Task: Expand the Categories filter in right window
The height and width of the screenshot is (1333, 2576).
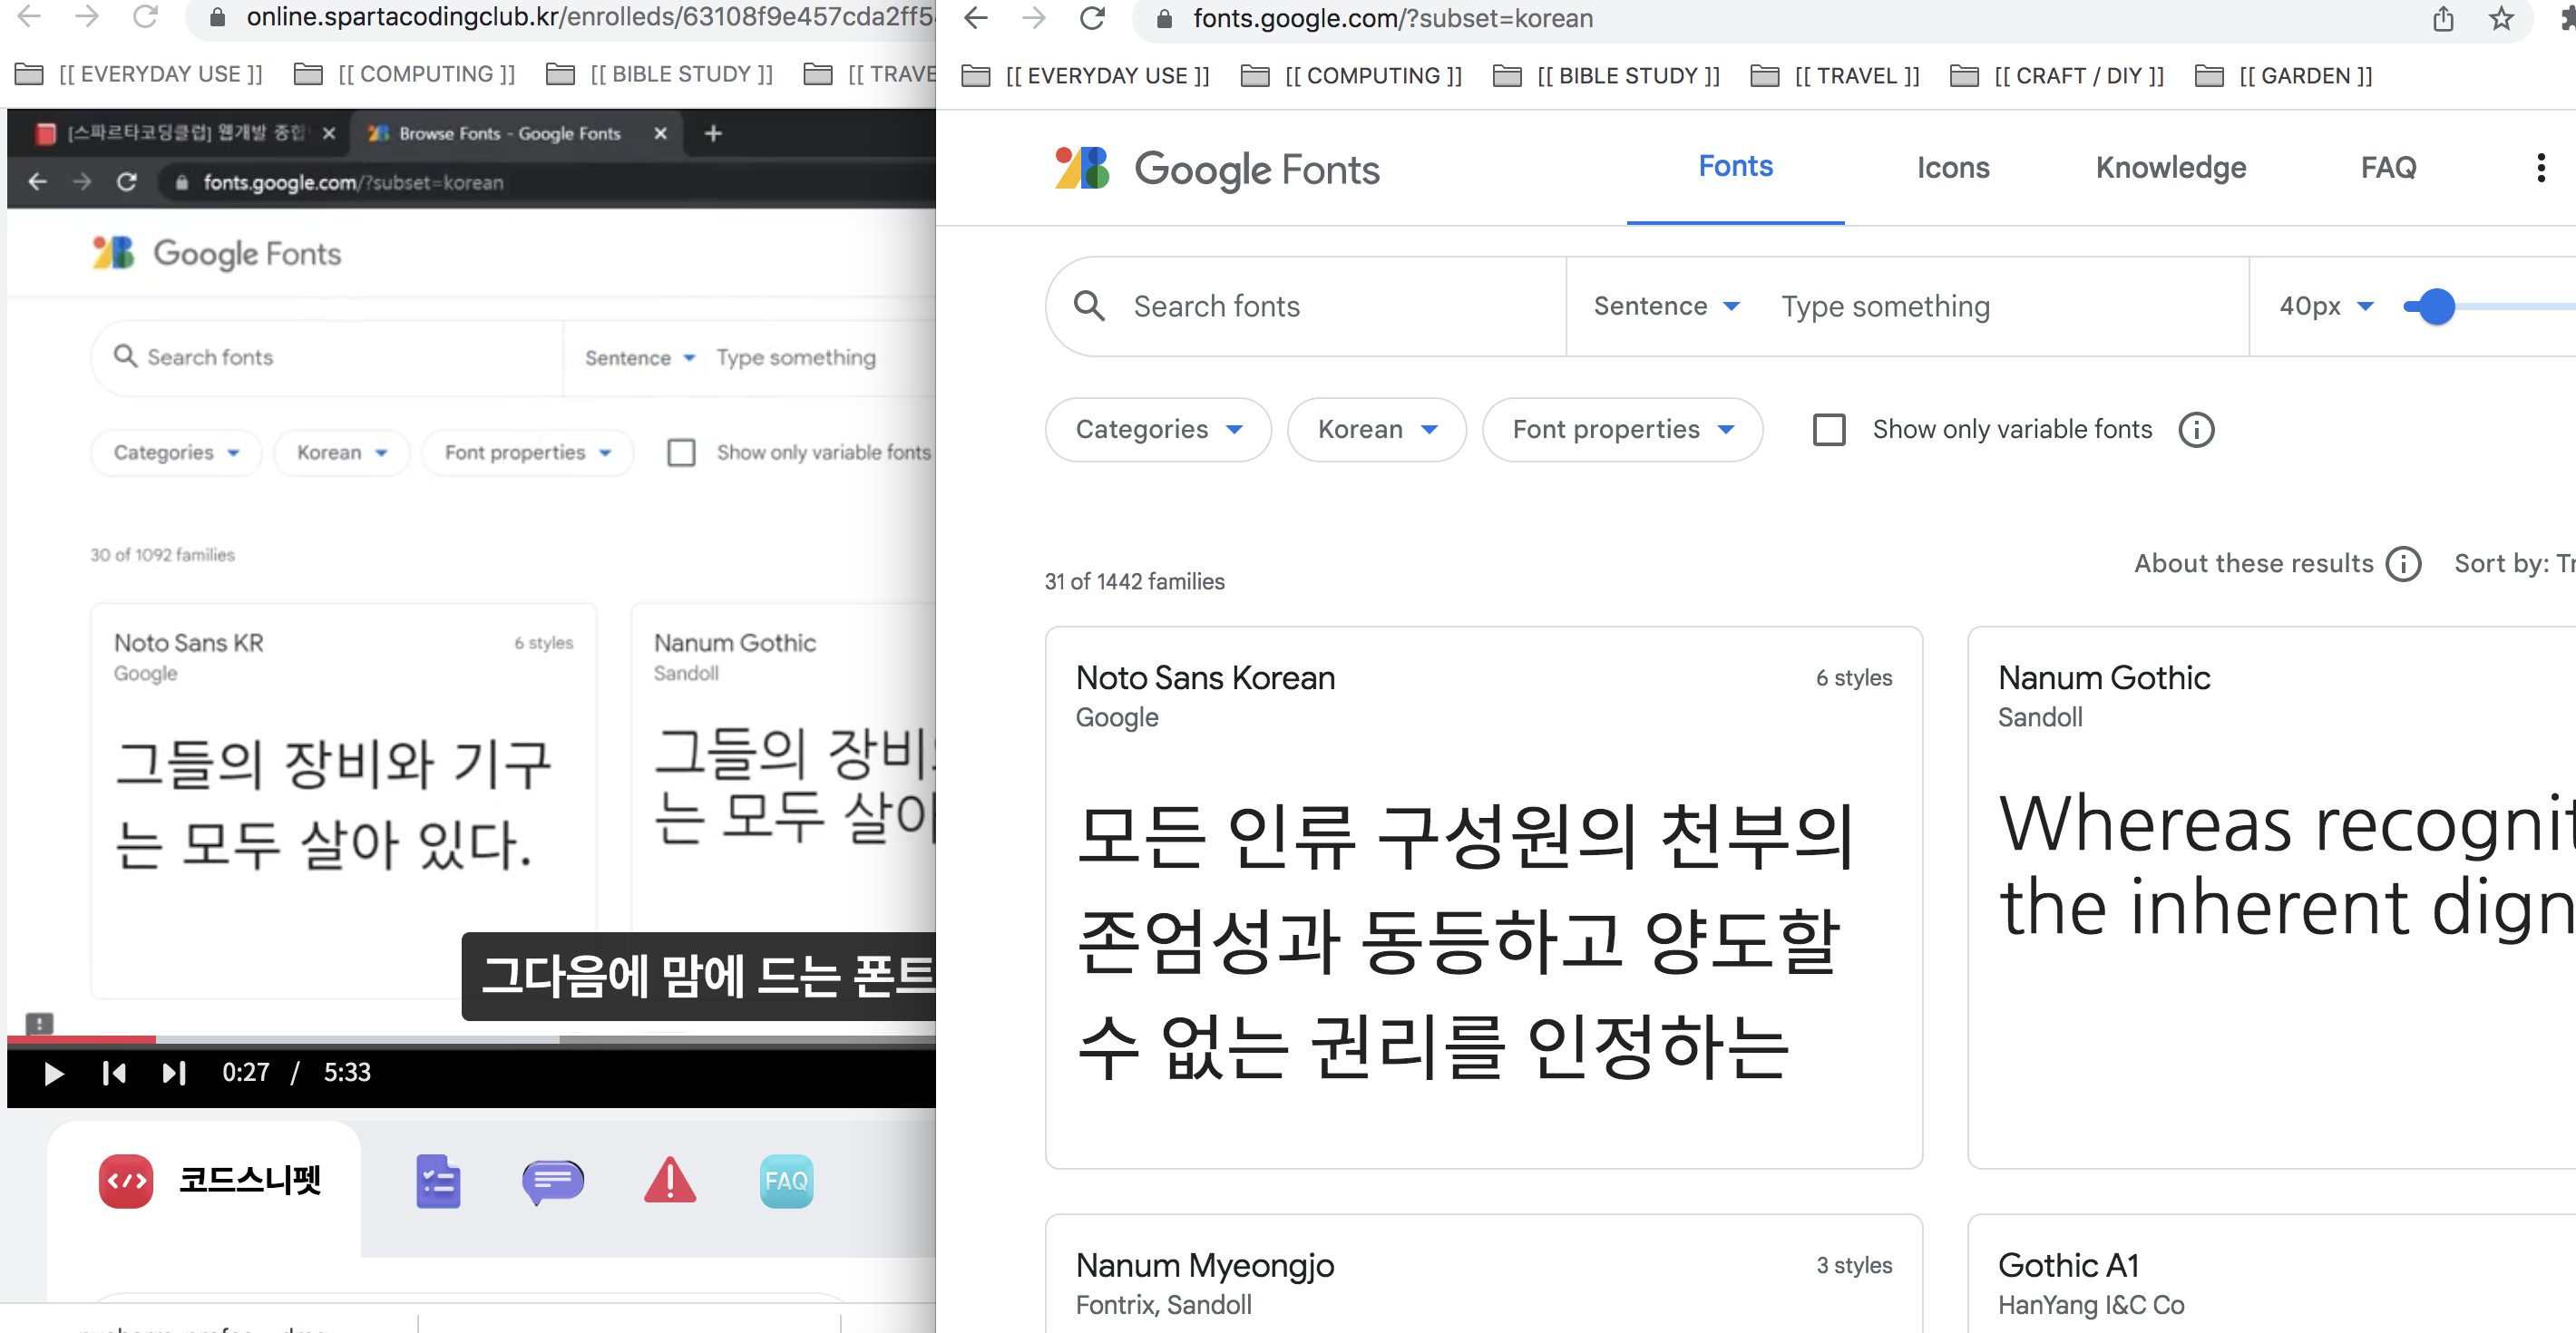Action: click(1158, 430)
